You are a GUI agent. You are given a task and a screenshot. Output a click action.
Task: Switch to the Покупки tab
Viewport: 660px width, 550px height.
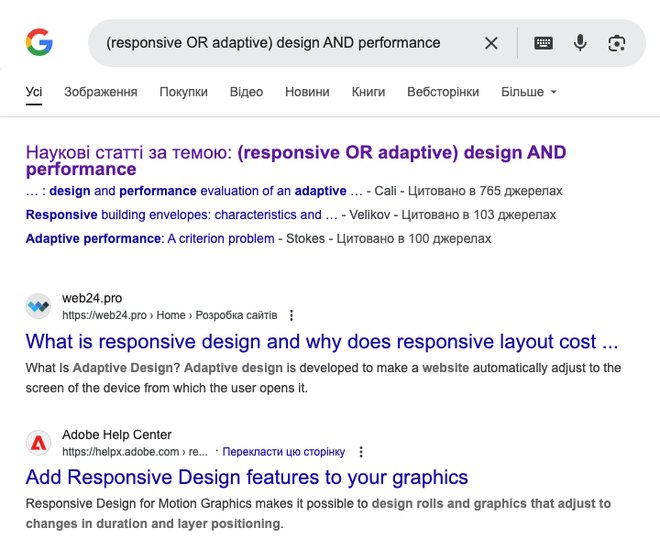coord(184,92)
